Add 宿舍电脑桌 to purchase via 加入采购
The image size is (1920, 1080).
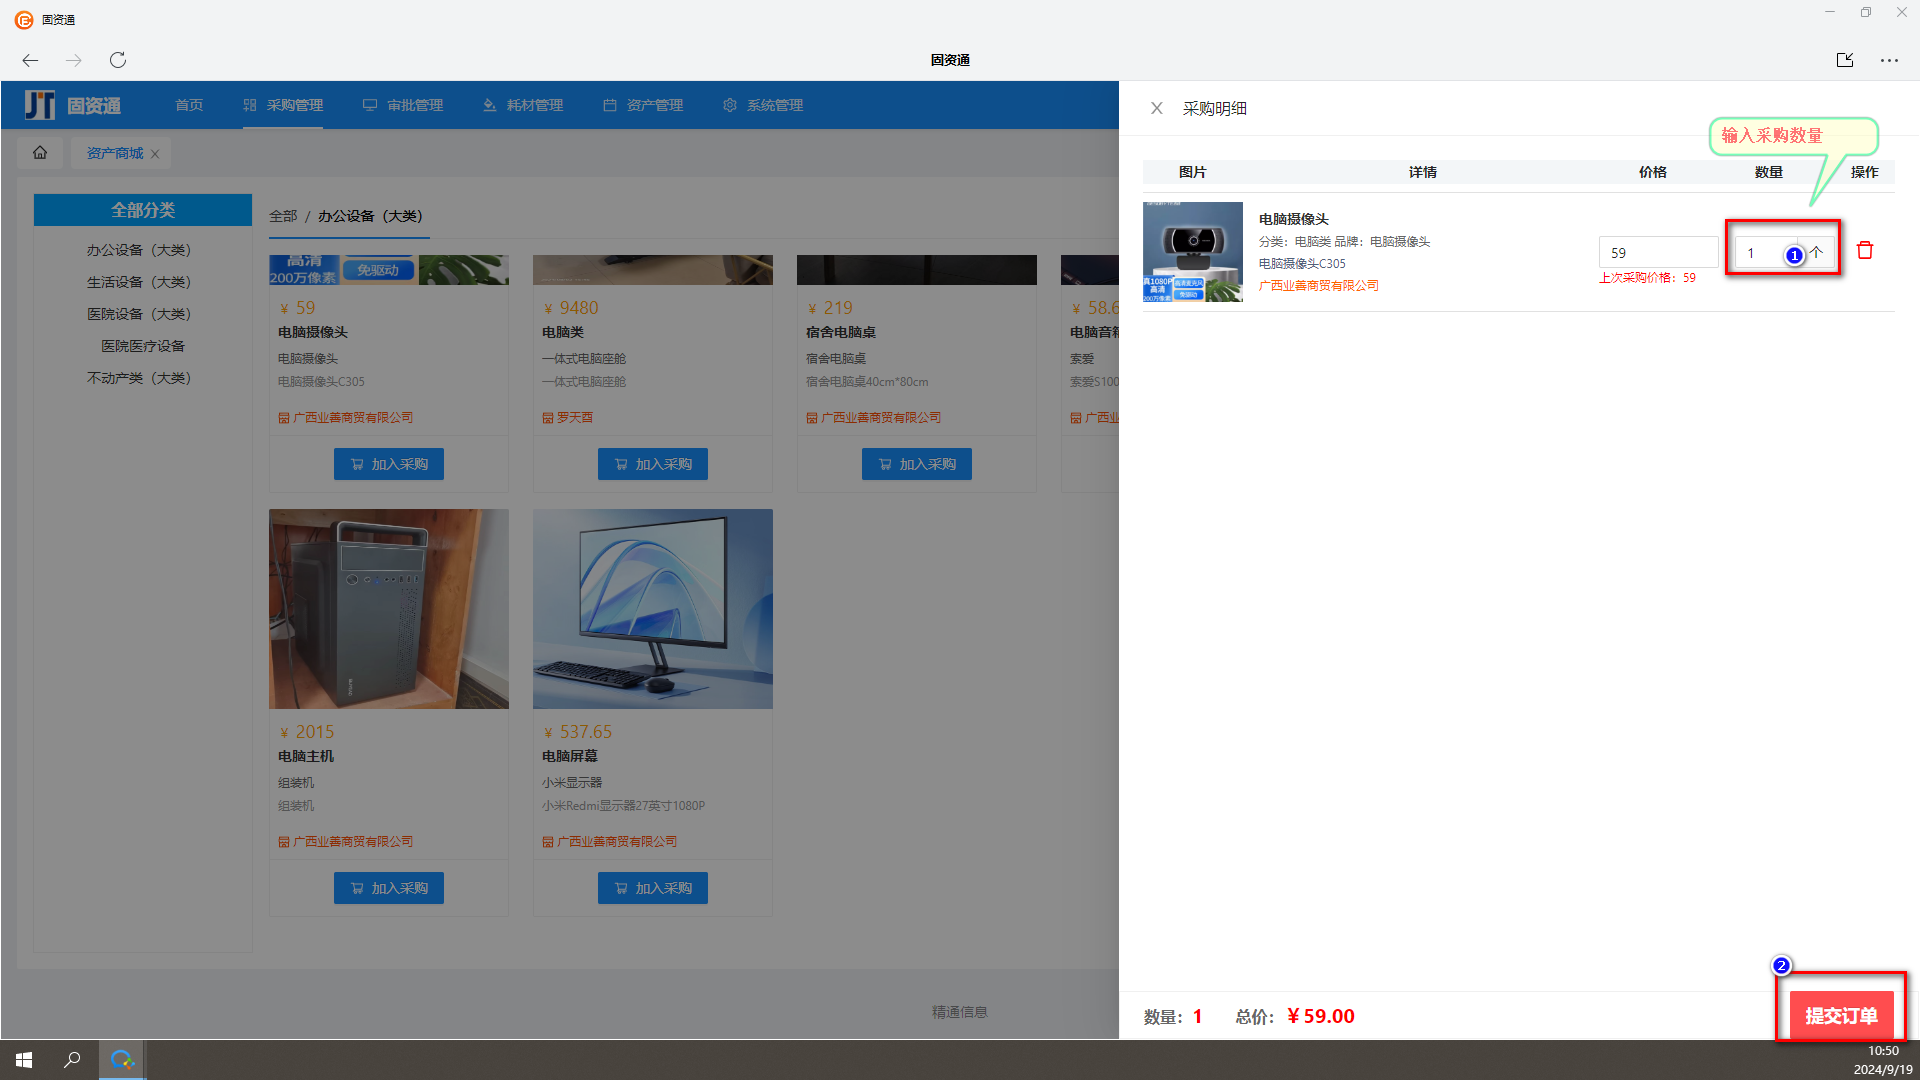917,464
